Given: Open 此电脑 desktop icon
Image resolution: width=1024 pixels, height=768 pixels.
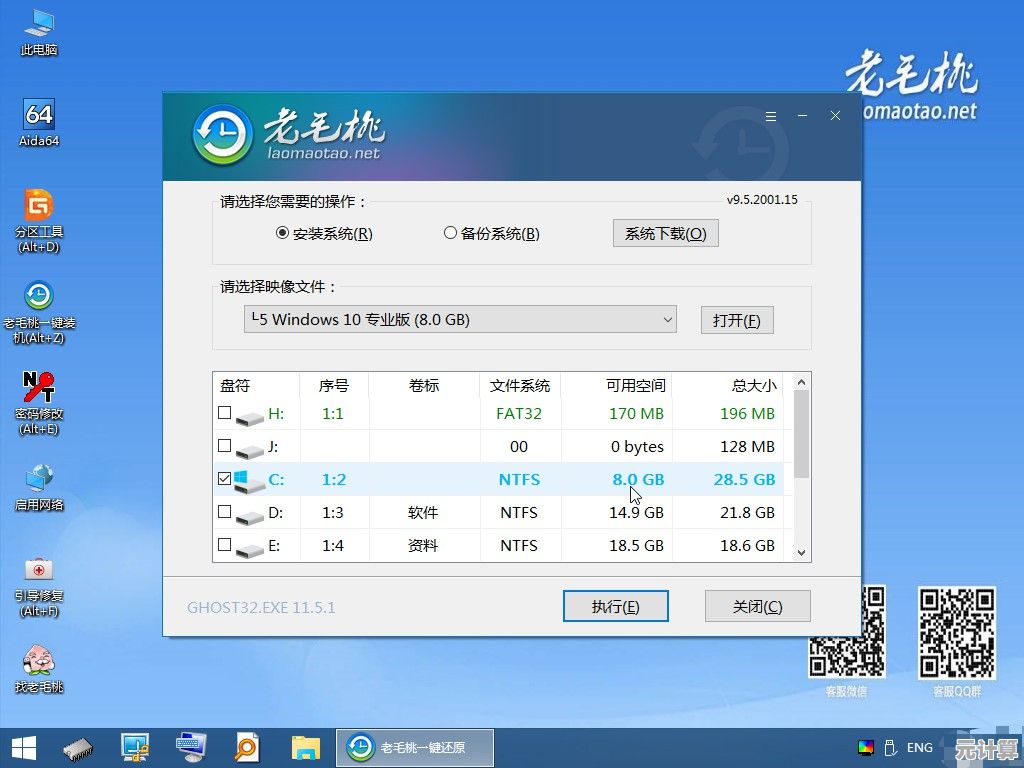Looking at the screenshot, I should coord(39,24).
